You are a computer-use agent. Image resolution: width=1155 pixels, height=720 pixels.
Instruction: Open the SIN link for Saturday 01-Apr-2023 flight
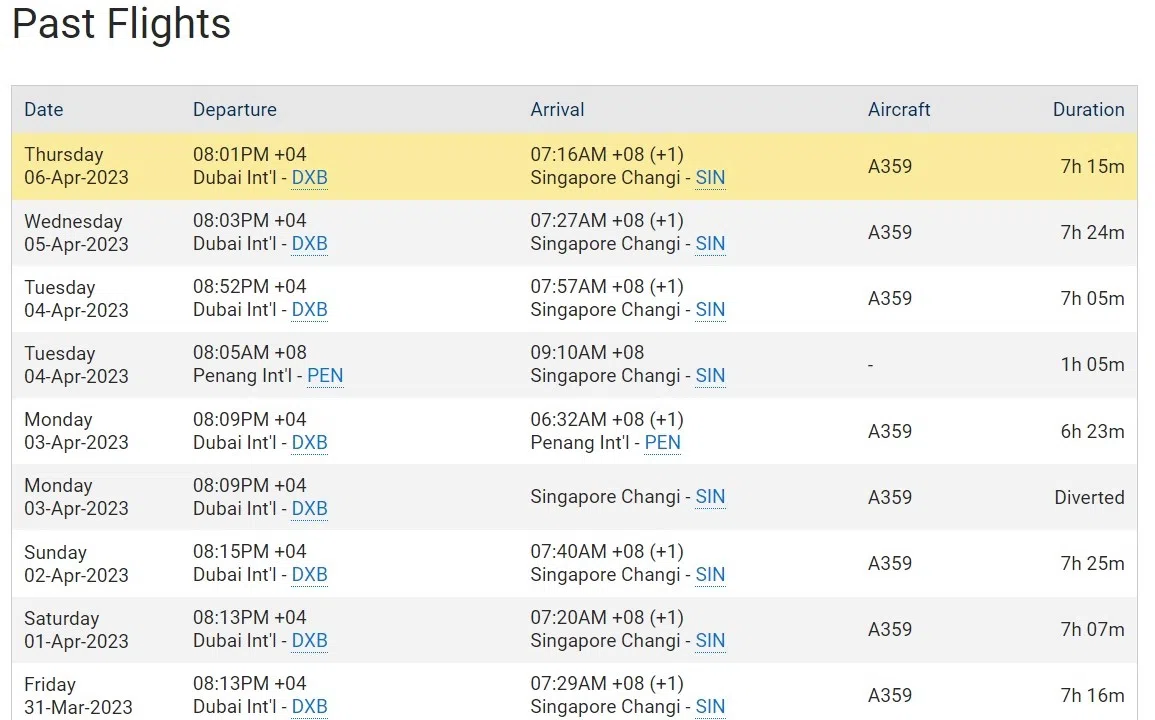pyautogui.click(x=710, y=640)
